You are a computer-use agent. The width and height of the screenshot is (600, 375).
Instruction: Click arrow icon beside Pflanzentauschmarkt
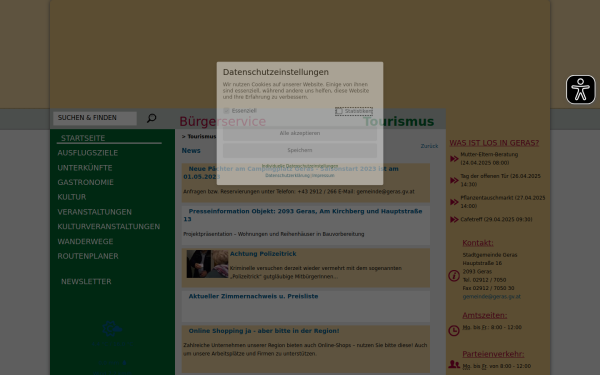point(454,202)
